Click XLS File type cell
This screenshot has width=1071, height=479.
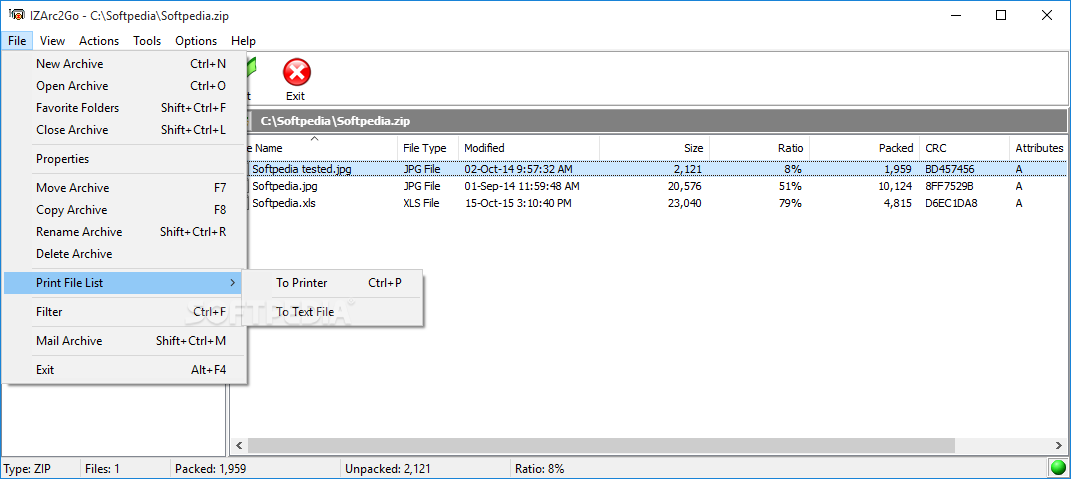421,203
